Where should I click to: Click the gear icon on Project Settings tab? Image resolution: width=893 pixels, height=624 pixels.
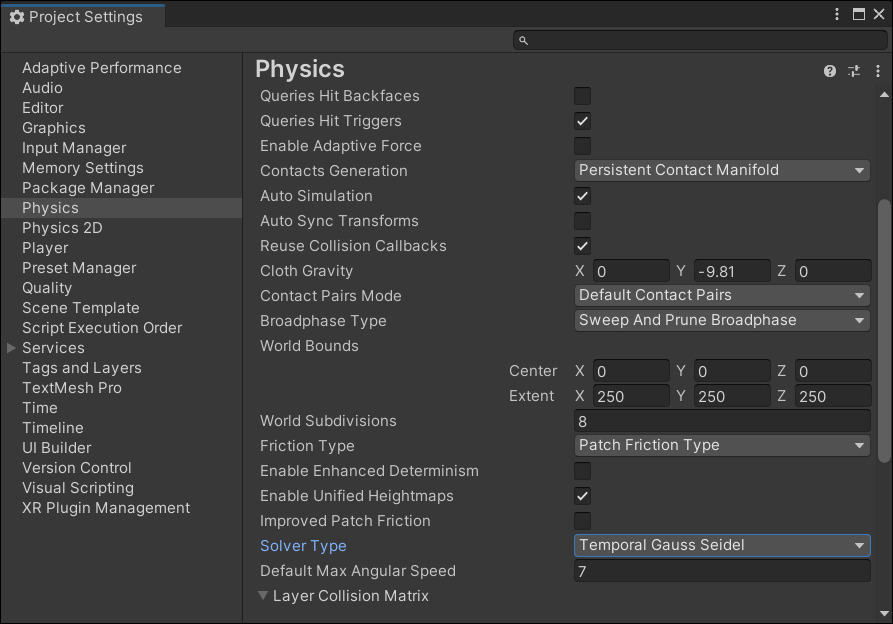click(16, 16)
